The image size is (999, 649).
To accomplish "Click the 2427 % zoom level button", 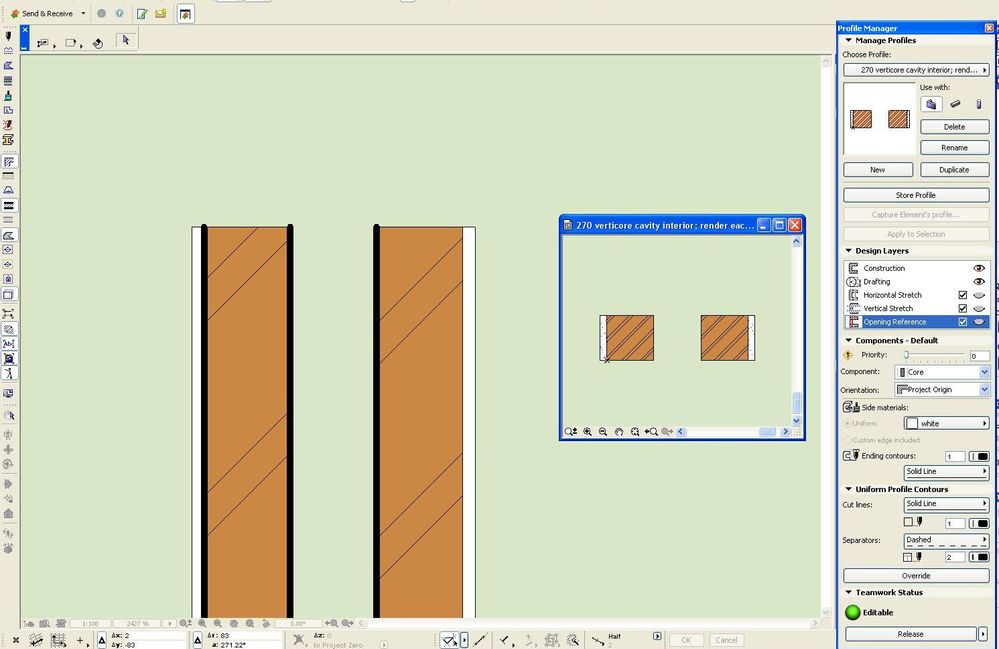I will [138, 624].
